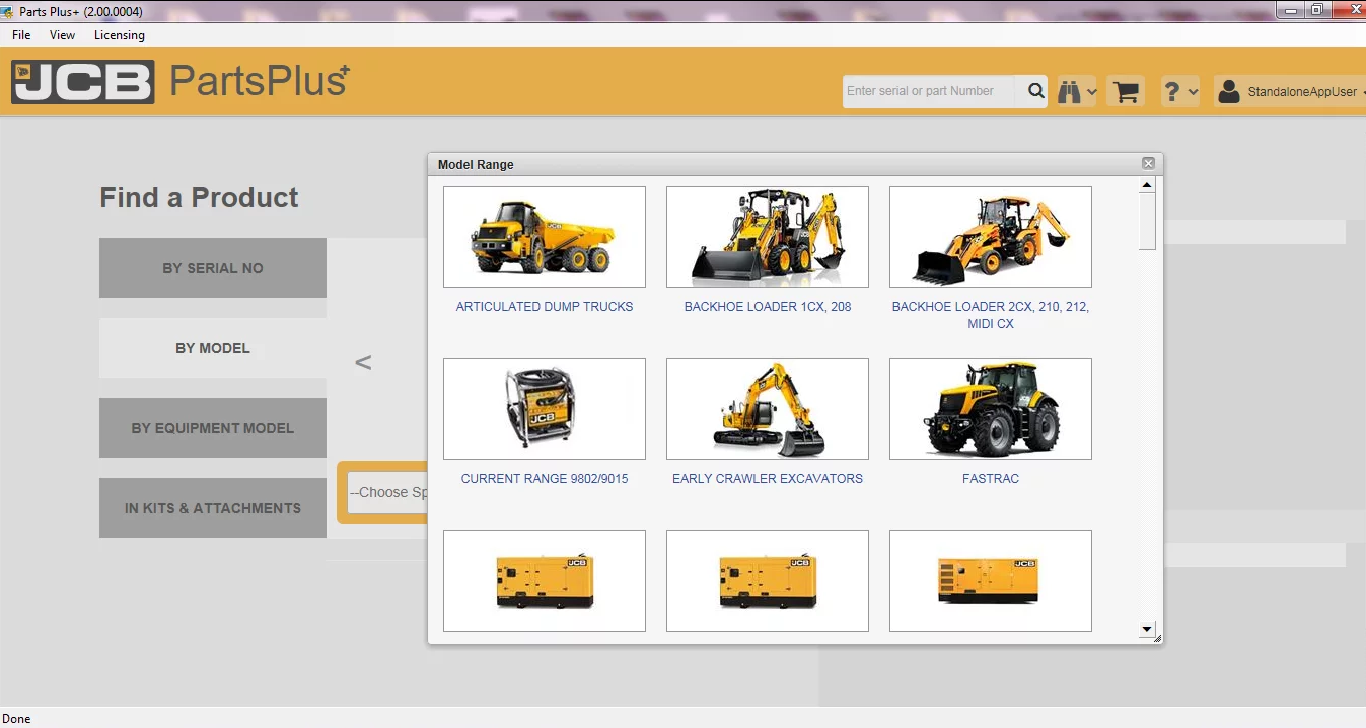Click the Parts Plus title bar icon
Viewport: 1366px width, 728px height.
[8, 10]
